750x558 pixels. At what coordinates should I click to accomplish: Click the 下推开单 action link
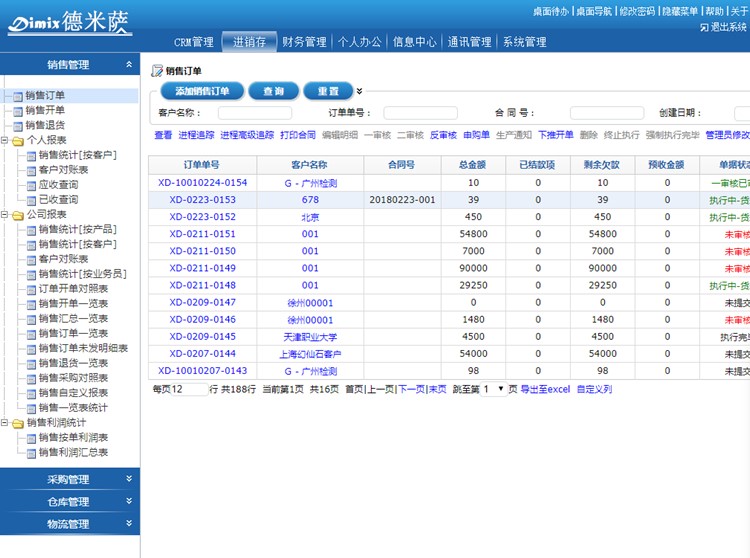pos(556,135)
